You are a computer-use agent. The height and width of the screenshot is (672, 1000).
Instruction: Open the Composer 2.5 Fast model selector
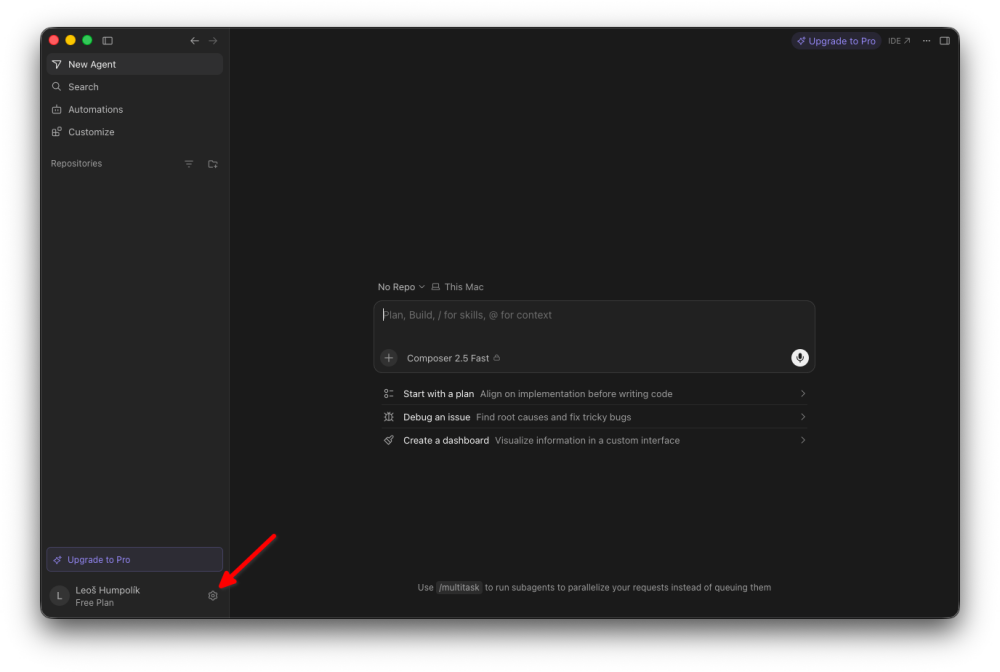(453, 358)
